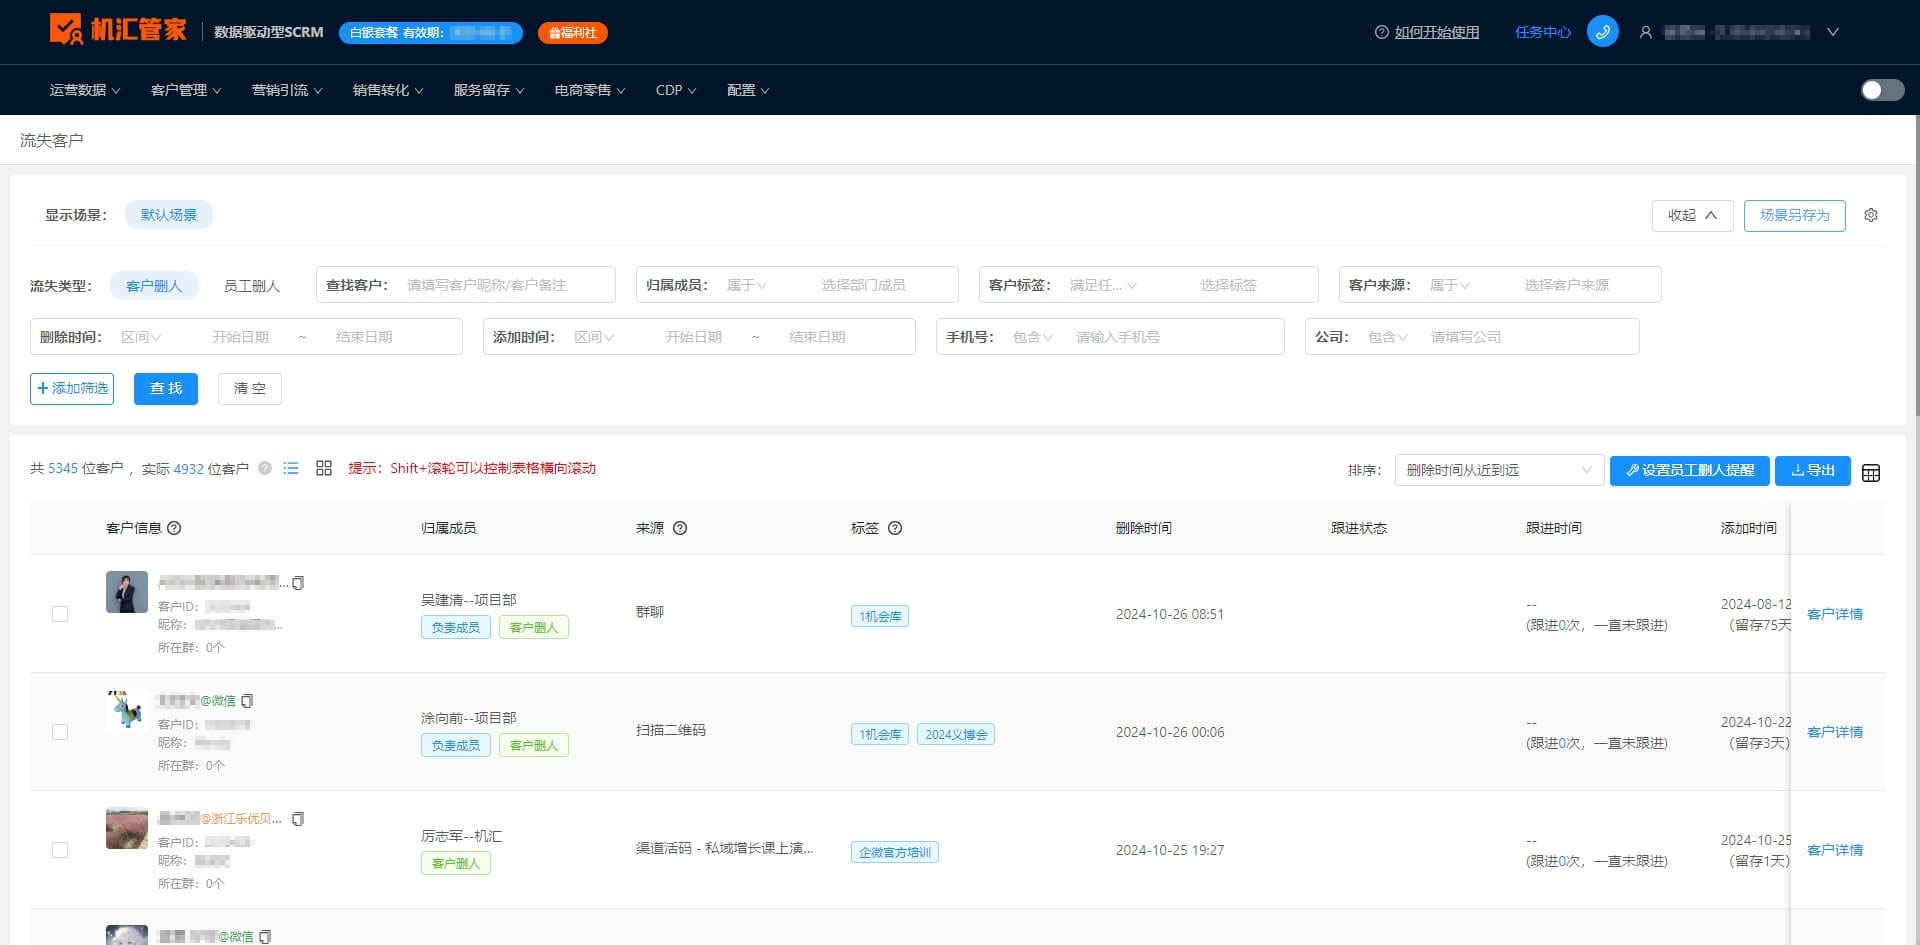Click help icon beside 客户信息 header
The image size is (1920, 945).
[174, 528]
